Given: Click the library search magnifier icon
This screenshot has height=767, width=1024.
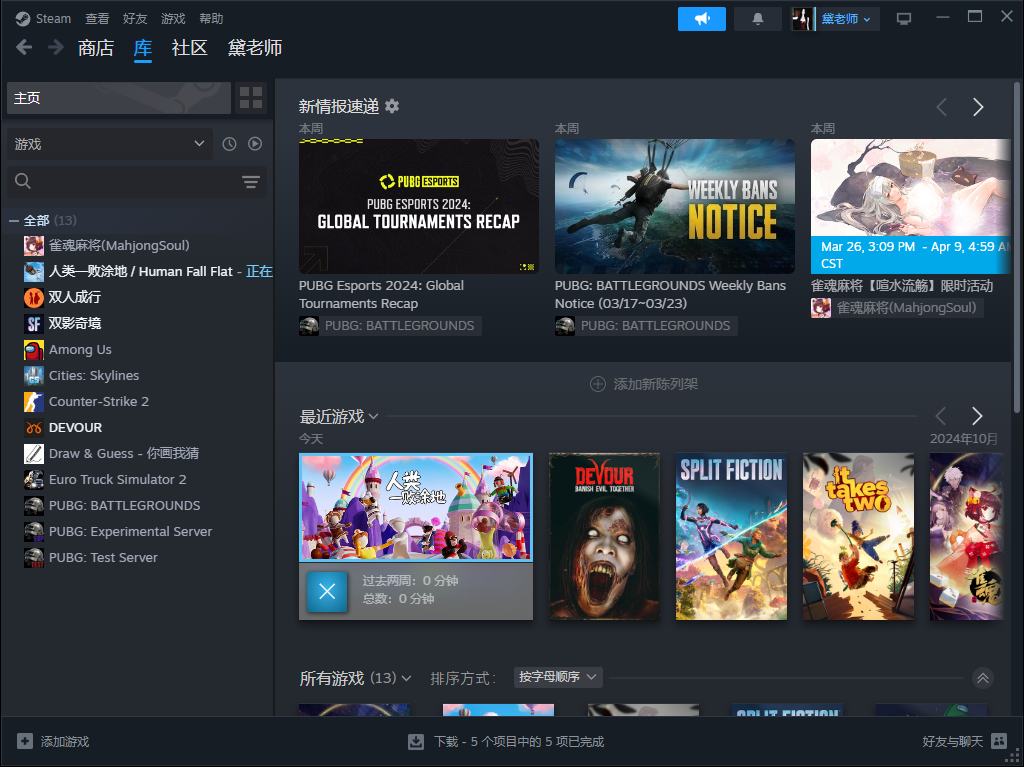Looking at the screenshot, I should pos(23,181).
